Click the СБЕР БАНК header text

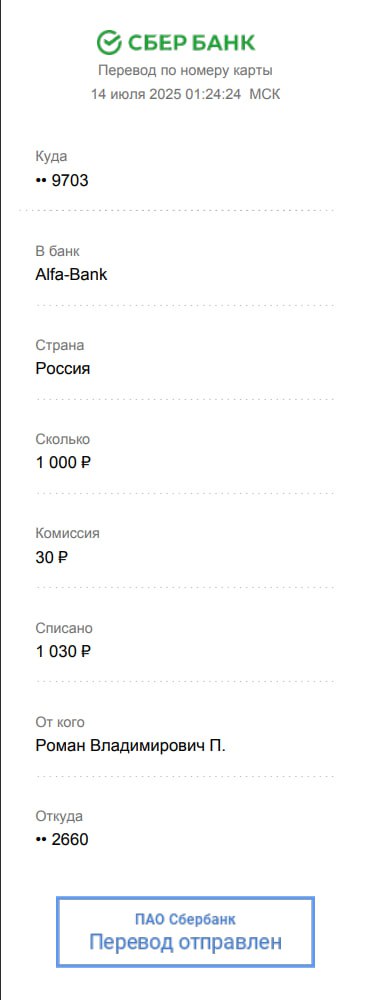coord(191,43)
